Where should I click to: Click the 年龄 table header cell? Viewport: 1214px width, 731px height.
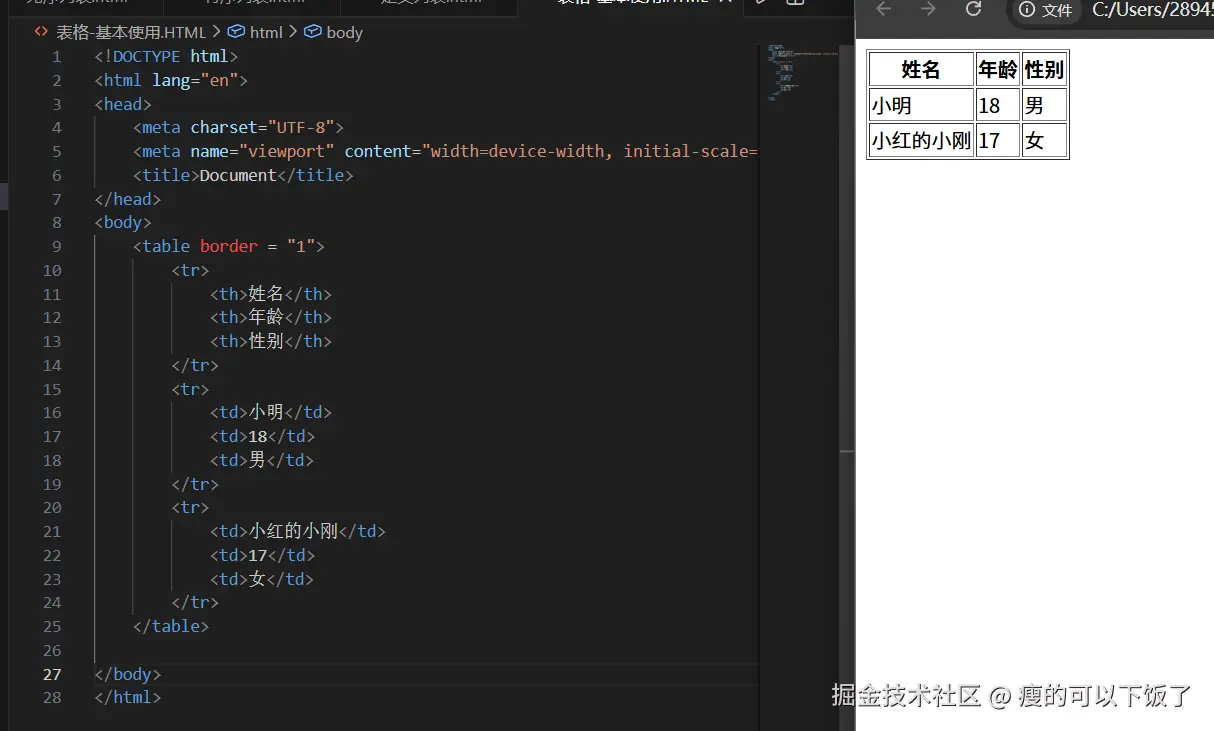[998, 69]
